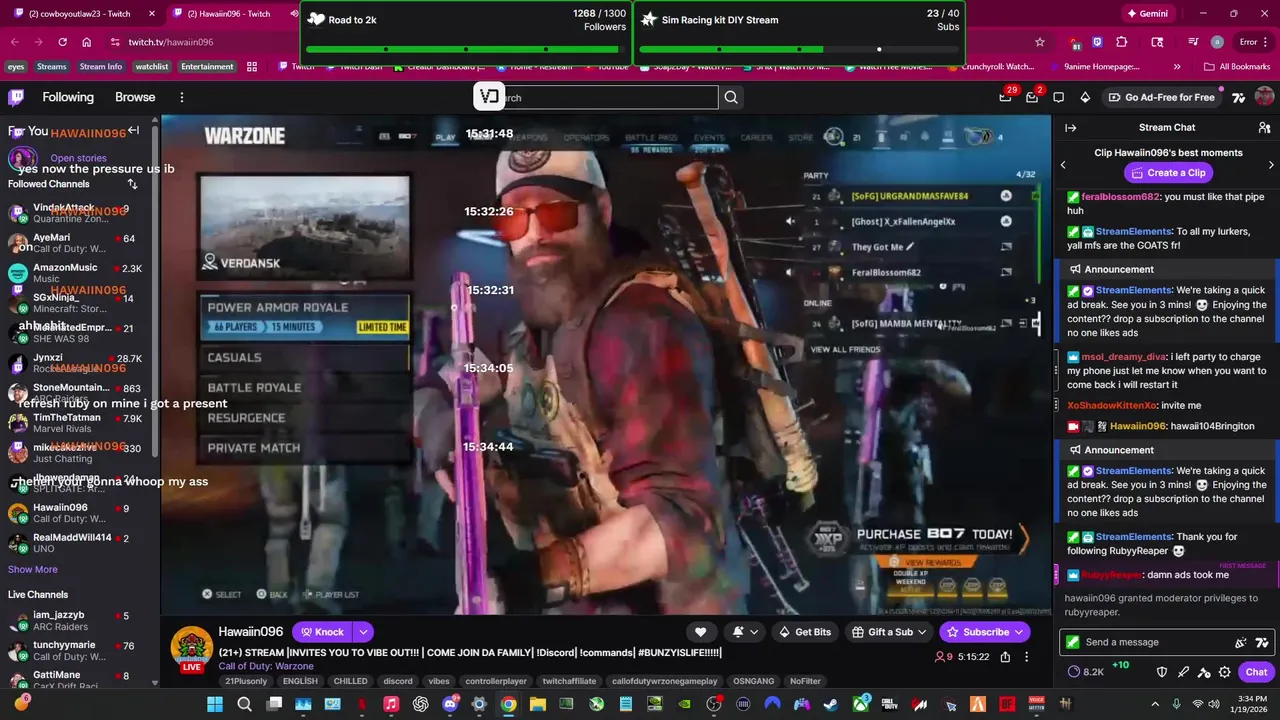The image size is (1280, 720).
Task: Open AmazonMusic channel in the sidebar
Action: pyautogui.click(x=75, y=273)
